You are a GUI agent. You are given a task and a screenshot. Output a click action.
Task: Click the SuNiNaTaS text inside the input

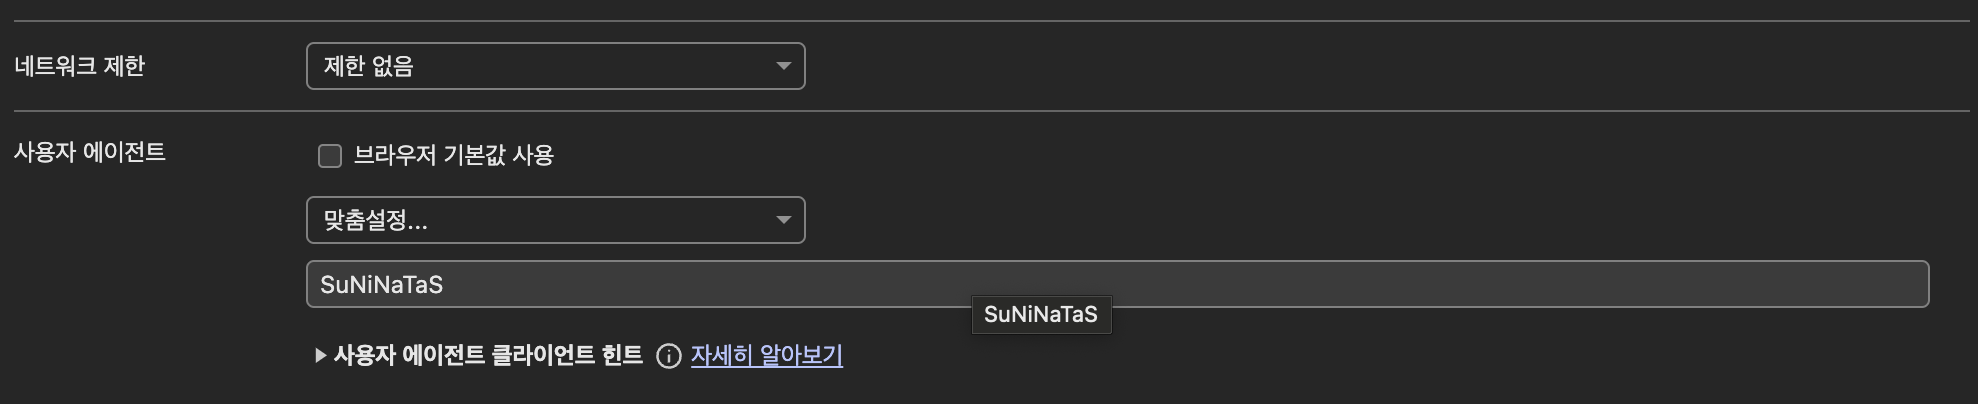[x=381, y=284]
